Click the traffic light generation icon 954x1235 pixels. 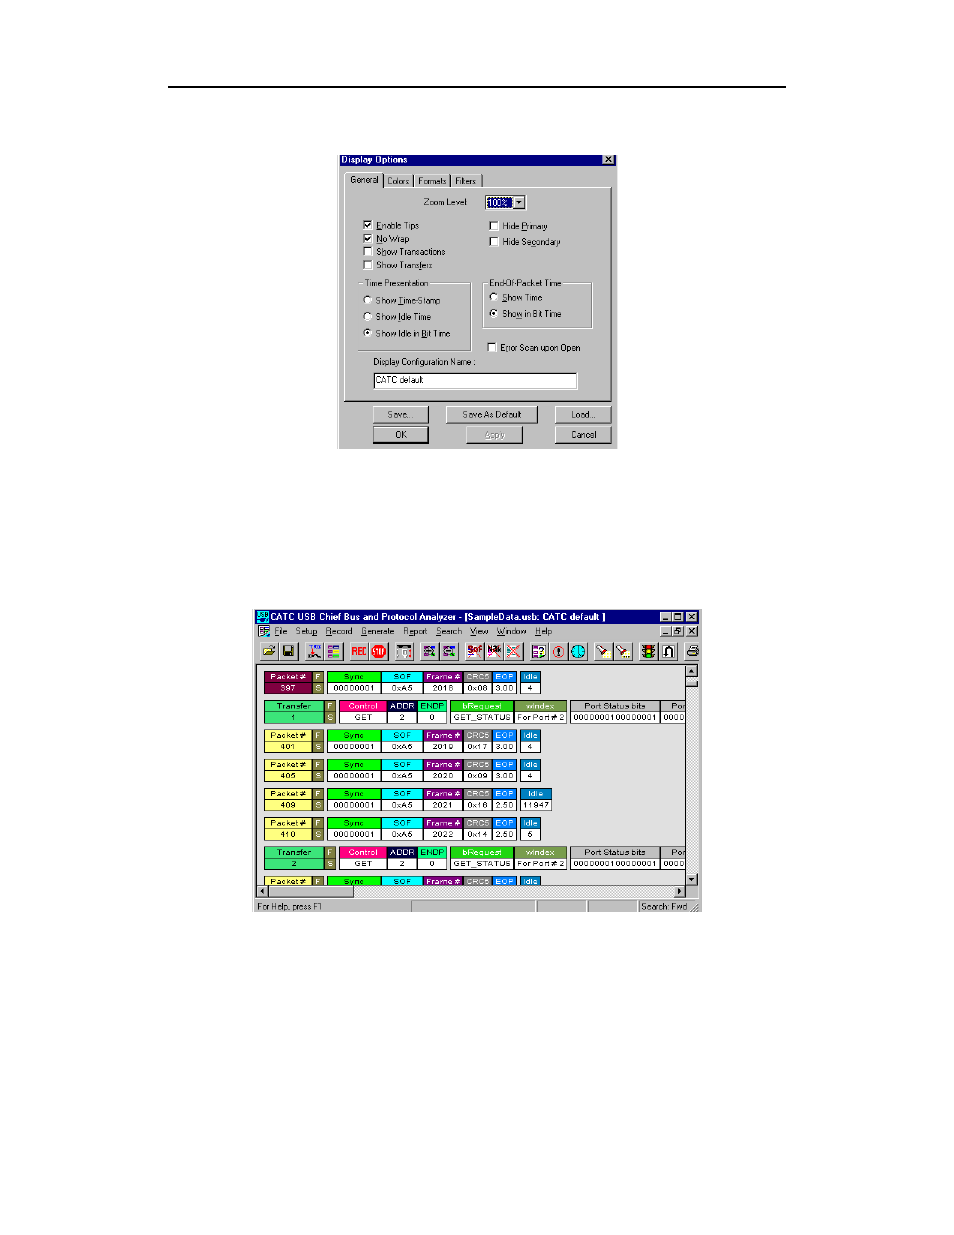point(649,651)
